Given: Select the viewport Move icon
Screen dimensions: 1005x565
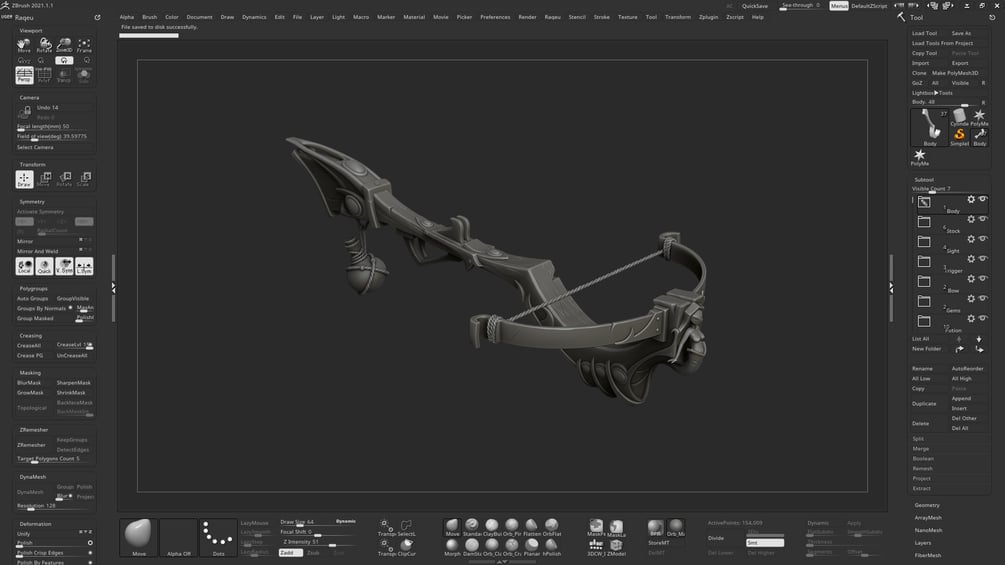Looking at the screenshot, I should 24,45.
